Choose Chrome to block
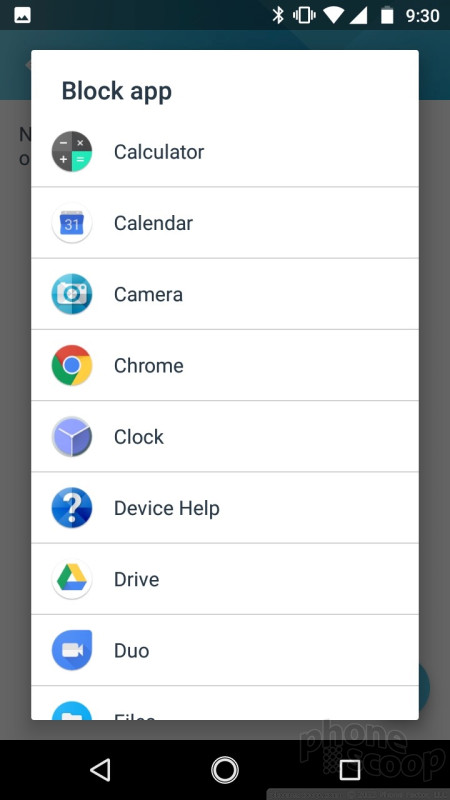Viewport: 450px width, 800px height. click(225, 365)
